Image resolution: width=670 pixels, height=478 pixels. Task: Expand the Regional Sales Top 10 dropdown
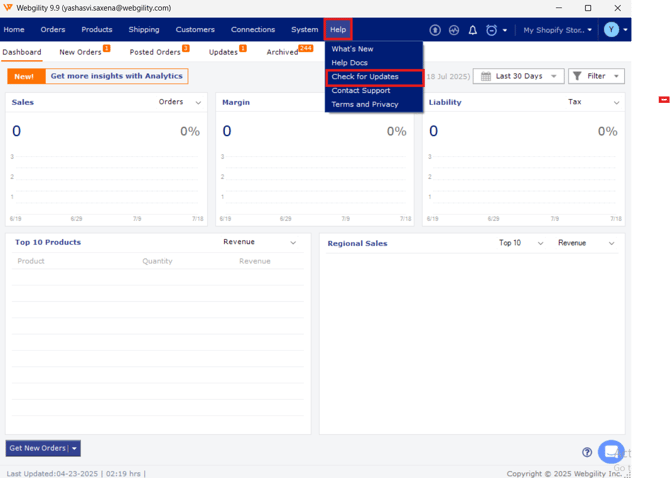(521, 243)
